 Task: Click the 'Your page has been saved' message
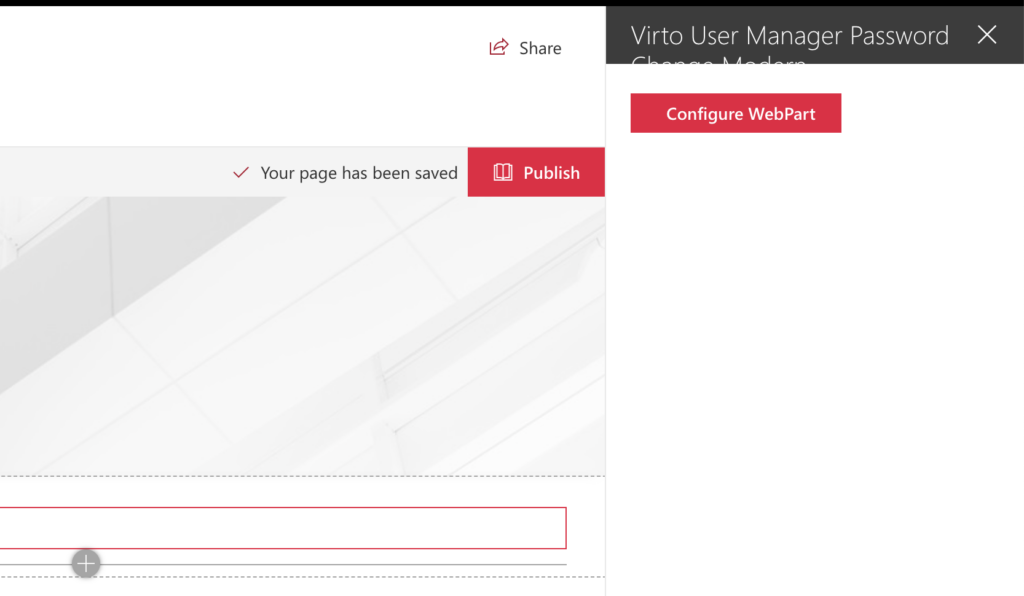pyautogui.click(x=359, y=173)
